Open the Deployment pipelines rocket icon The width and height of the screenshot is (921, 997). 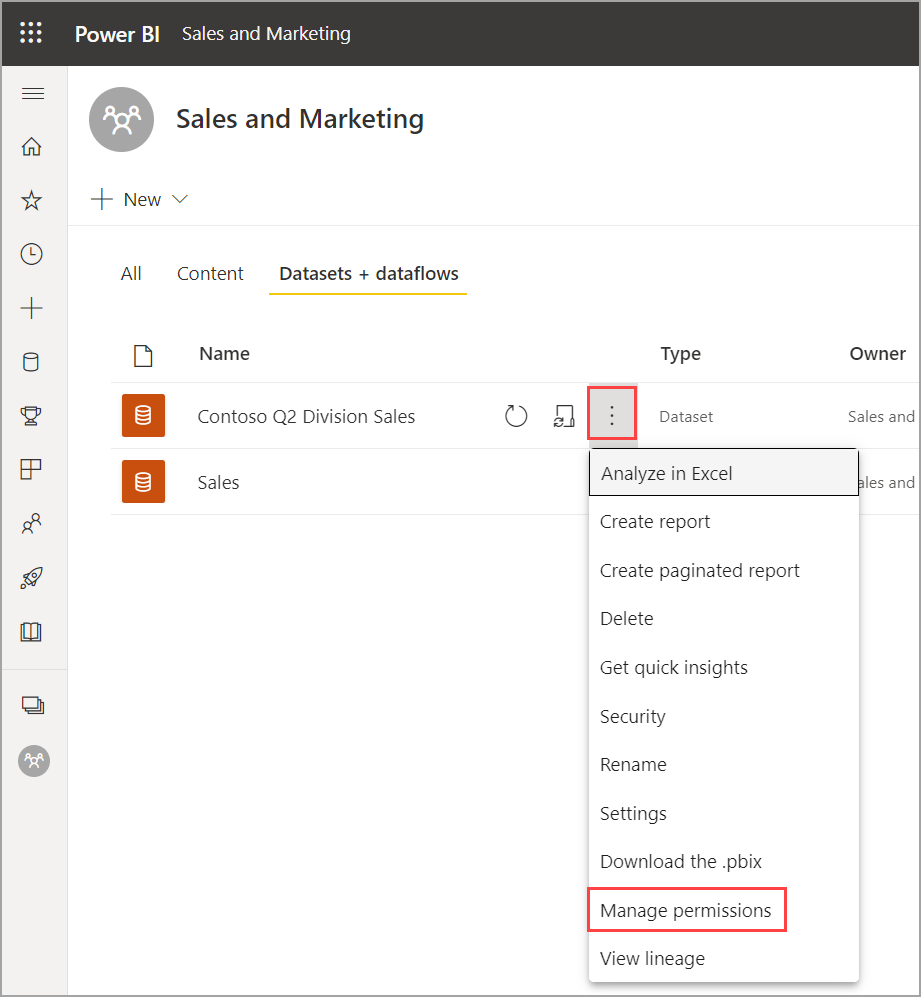(x=32, y=578)
